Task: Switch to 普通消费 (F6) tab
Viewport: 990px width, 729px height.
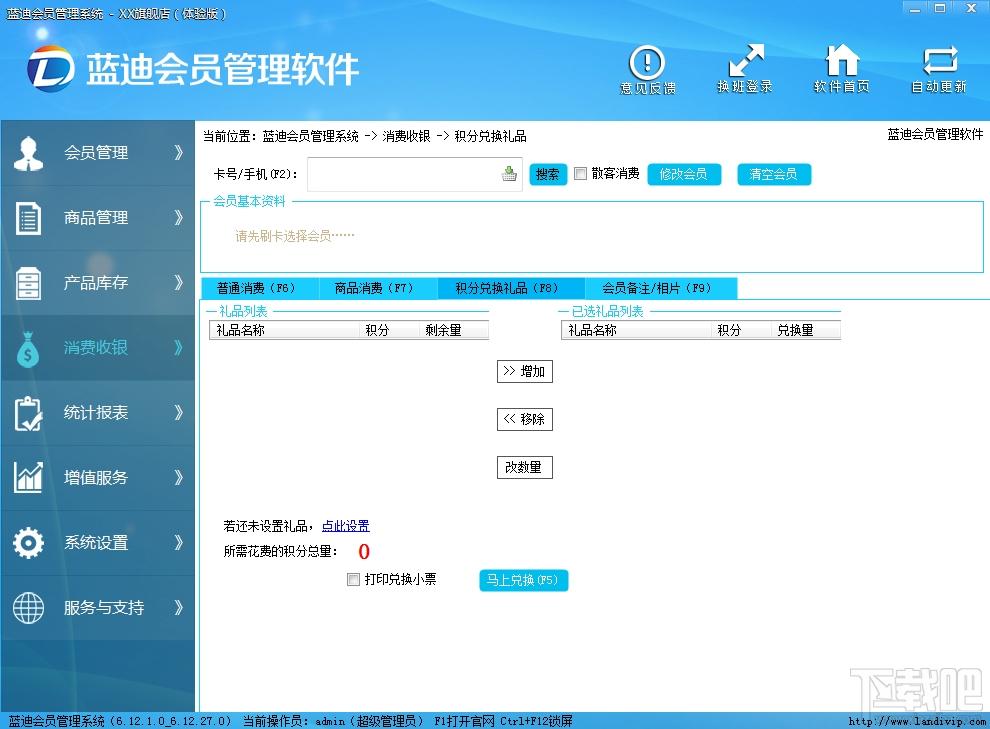Action: (260, 288)
